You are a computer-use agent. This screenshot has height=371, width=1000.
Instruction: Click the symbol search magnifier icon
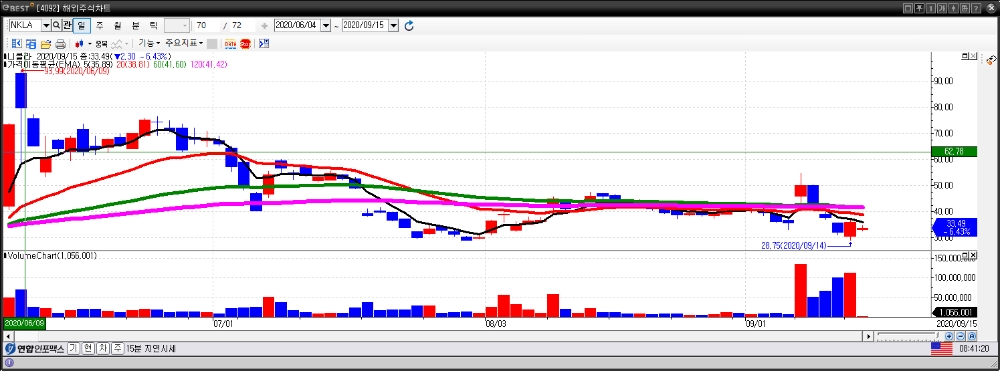[x=57, y=25]
